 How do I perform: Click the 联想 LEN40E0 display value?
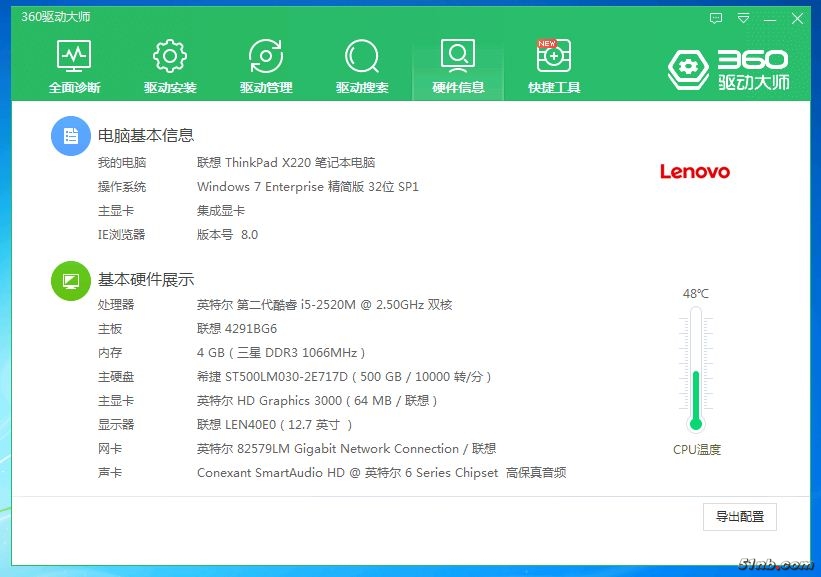pyautogui.click(x=274, y=425)
